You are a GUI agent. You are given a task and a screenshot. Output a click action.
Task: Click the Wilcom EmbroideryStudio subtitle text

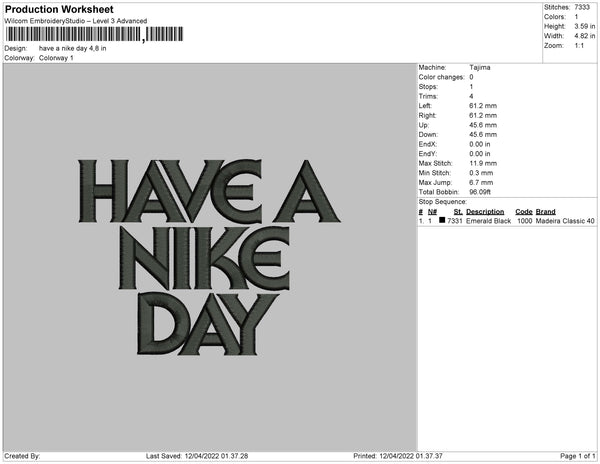point(76,21)
